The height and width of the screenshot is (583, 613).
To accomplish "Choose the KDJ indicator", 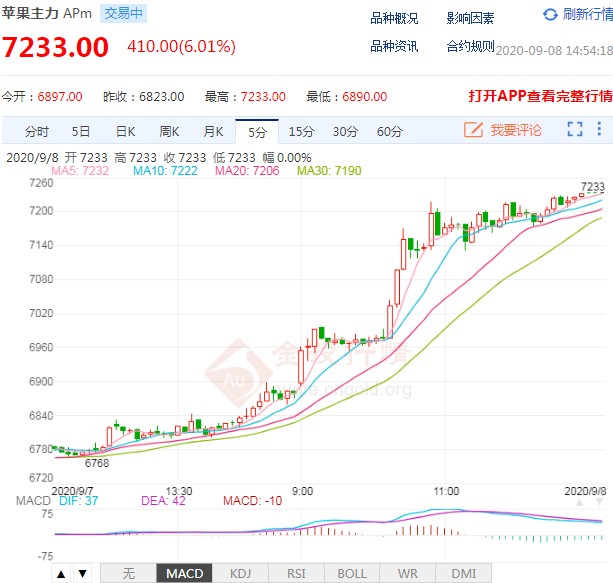I will point(240,574).
